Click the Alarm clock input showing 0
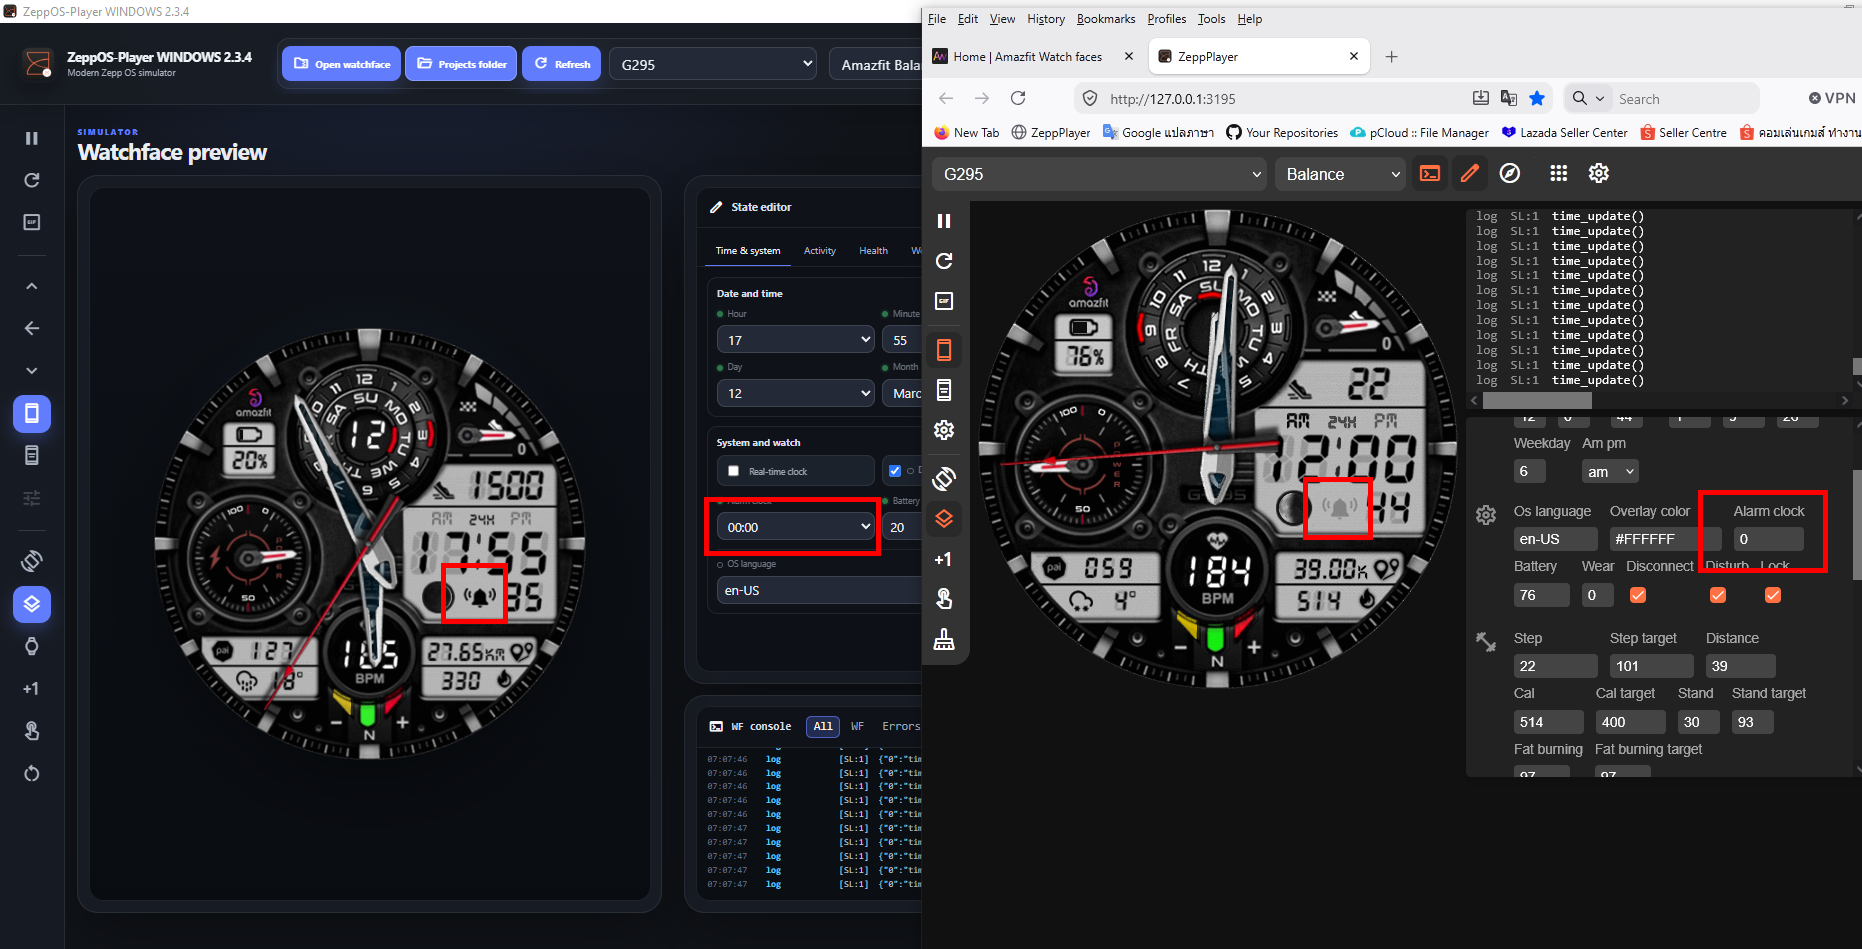Screen dimensions: 1862x949 point(1769,539)
